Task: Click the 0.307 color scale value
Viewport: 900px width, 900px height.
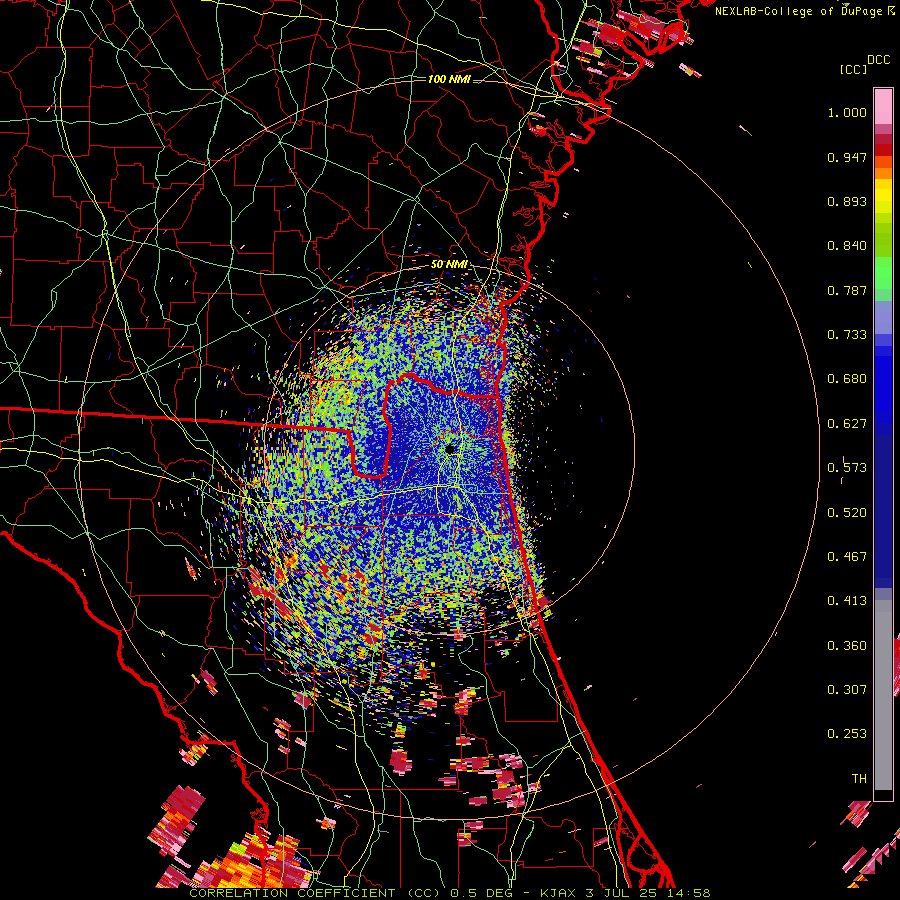Action: 847,690
